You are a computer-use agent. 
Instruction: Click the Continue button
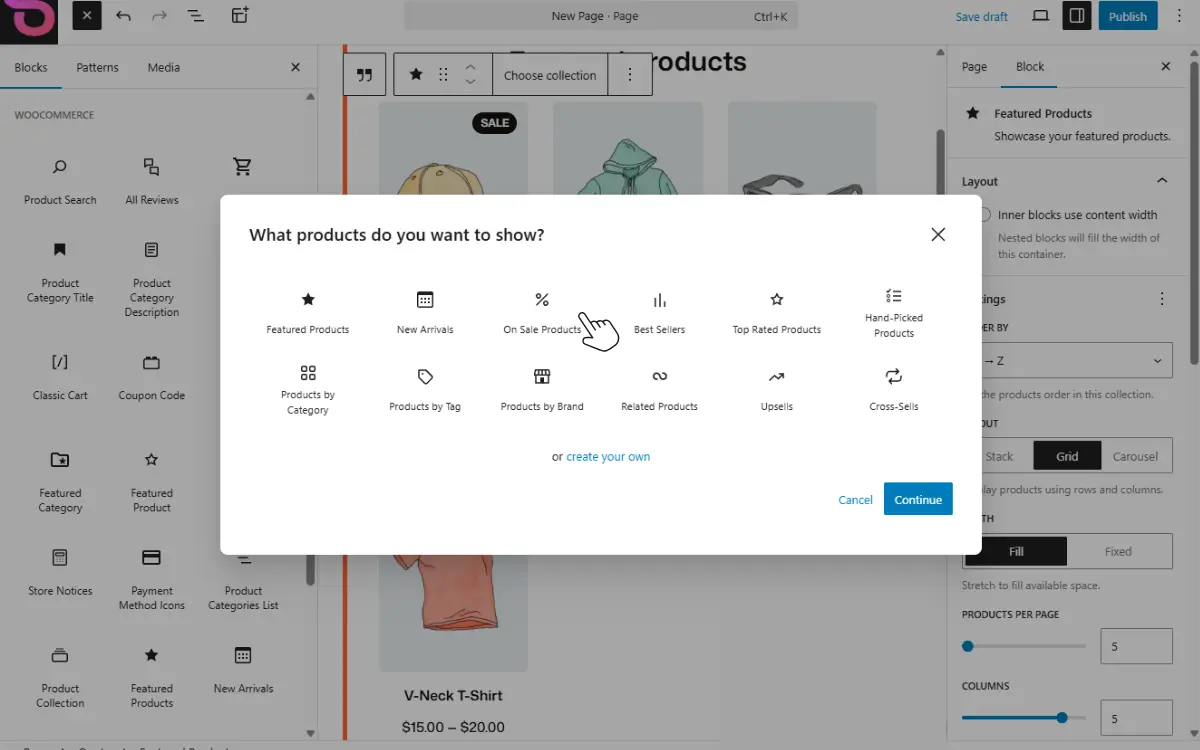click(918, 499)
